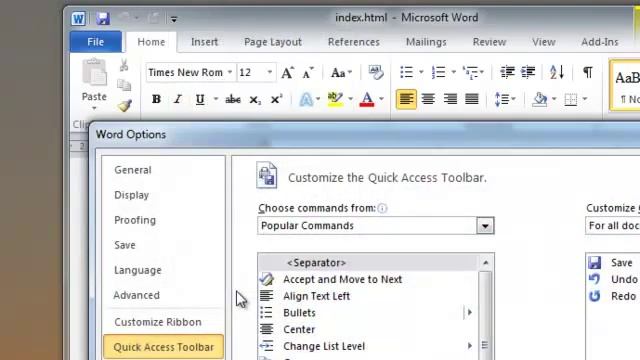Switch to the Insert tab
Viewport: 640px width, 360px height.
pyautogui.click(x=204, y=42)
